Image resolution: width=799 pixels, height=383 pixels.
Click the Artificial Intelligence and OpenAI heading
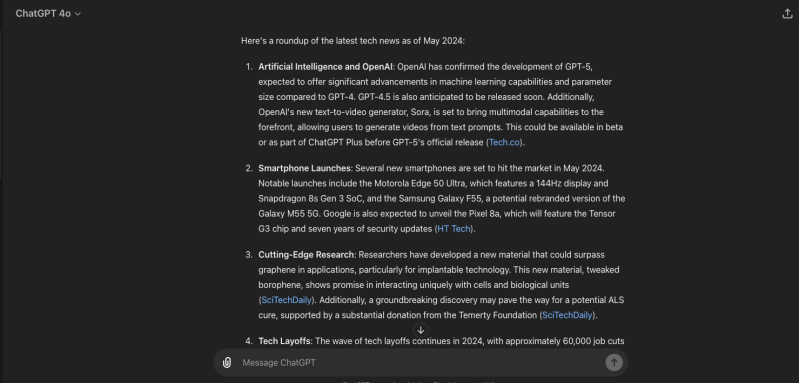(x=326, y=67)
